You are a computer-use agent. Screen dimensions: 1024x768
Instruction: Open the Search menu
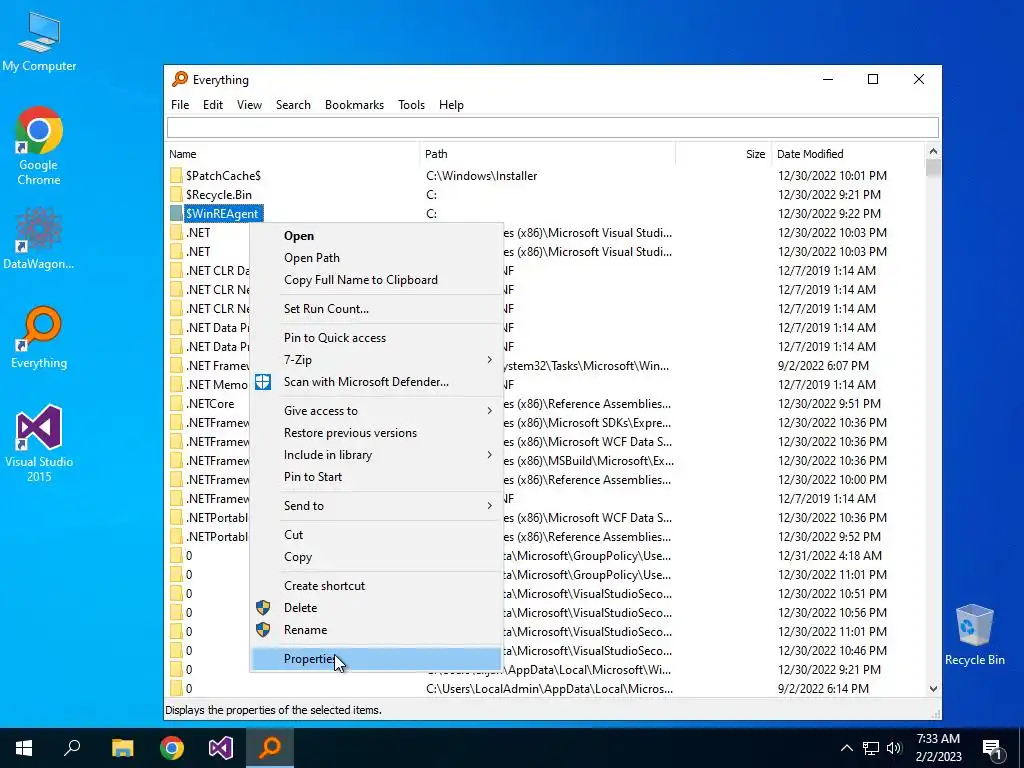293,105
